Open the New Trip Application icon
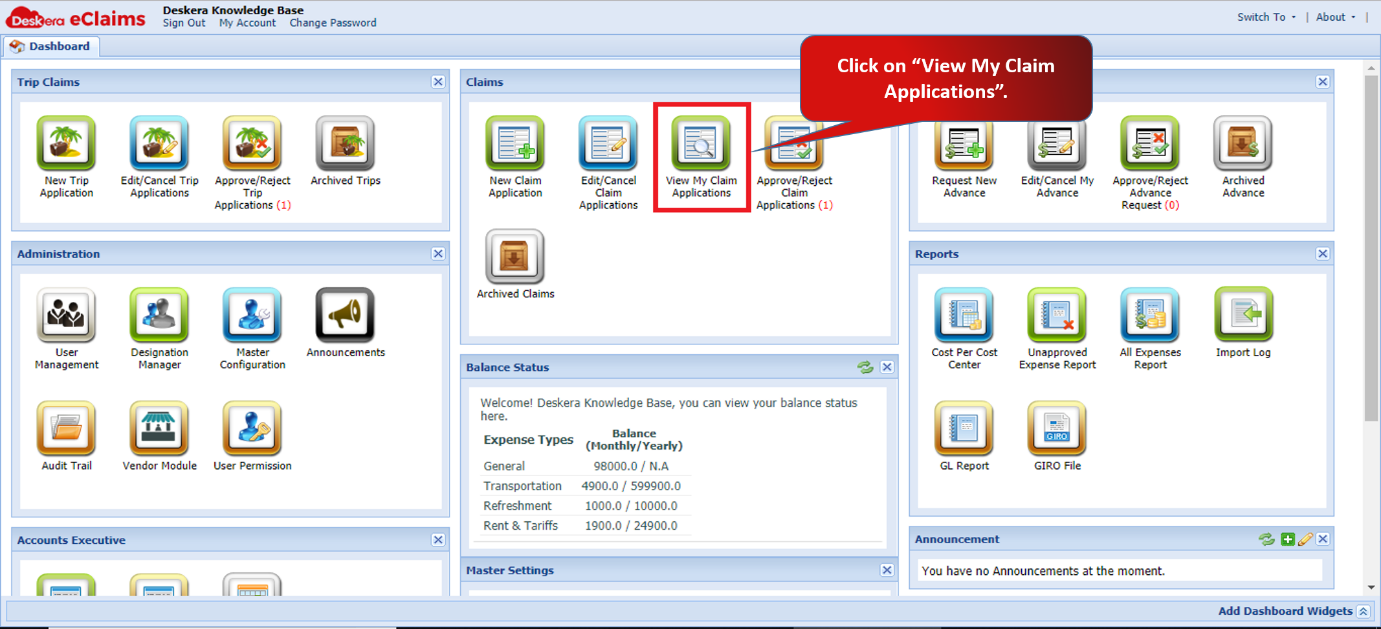Image resolution: width=1381 pixels, height=629 pixels. coord(67,143)
